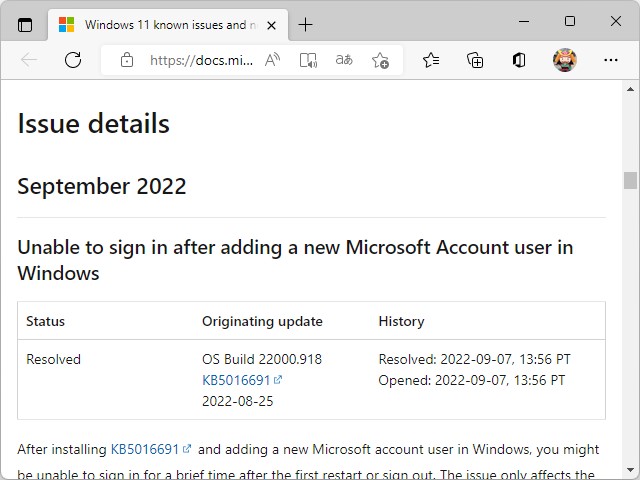Click the Originating update column header
The height and width of the screenshot is (480, 640).
click(x=262, y=321)
